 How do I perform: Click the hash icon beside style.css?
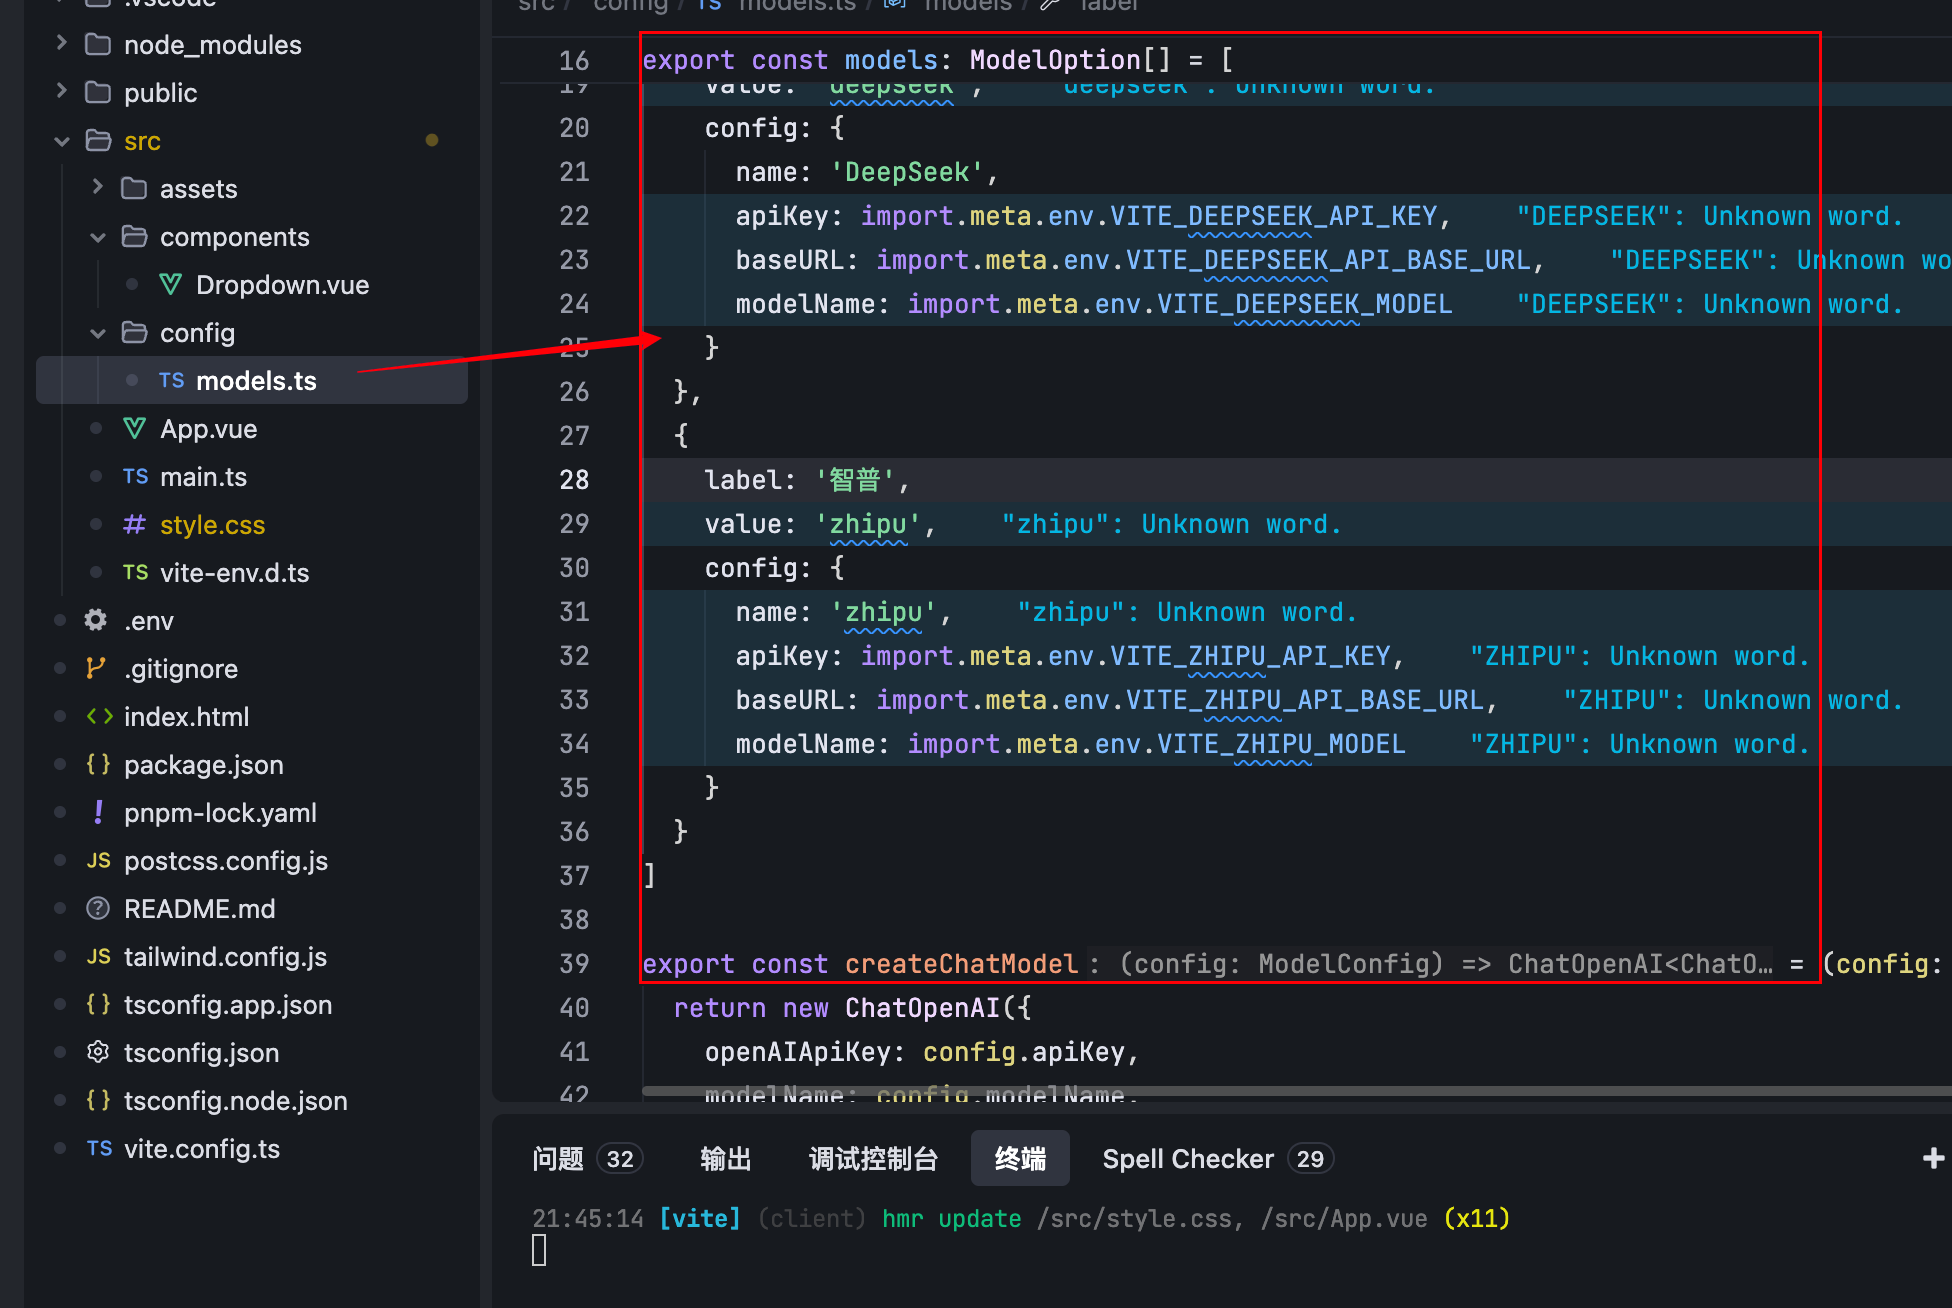coord(134,524)
